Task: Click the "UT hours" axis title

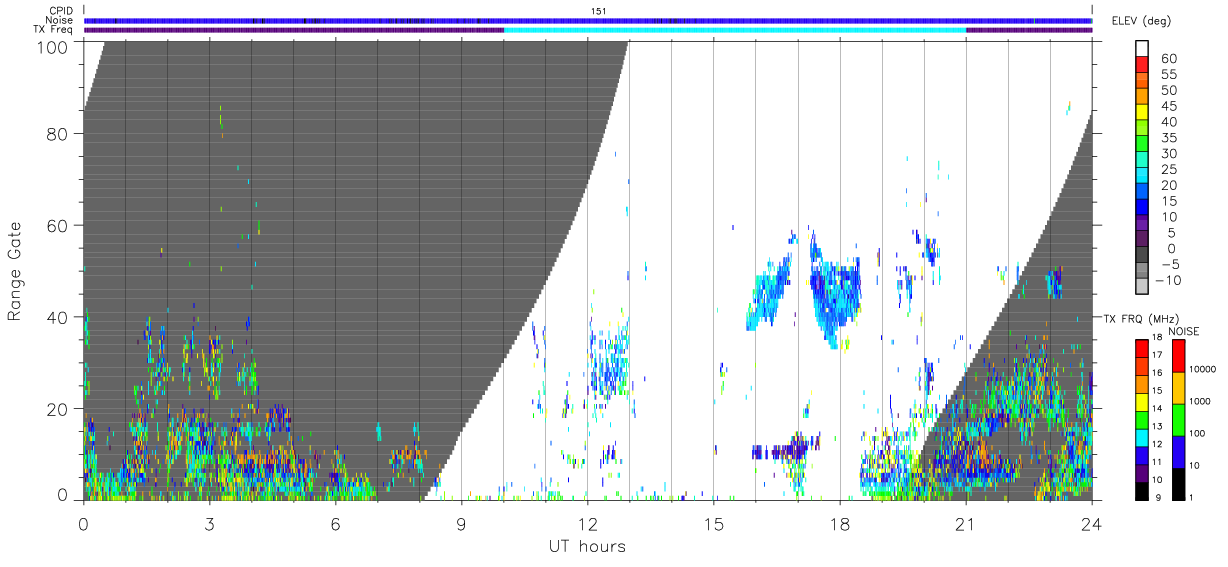Action: pyautogui.click(x=587, y=547)
